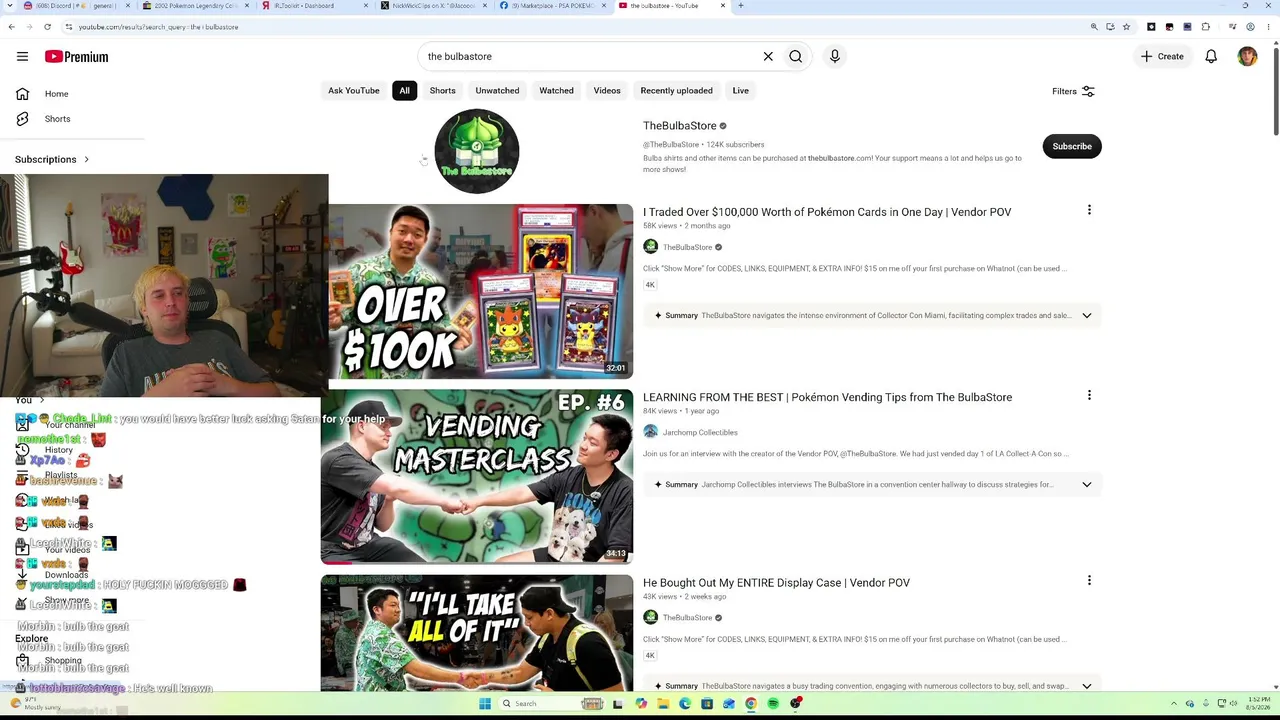This screenshot has height=720, width=1280.
Task: Subscribe to TheBulbaStore
Action: pyautogui.click(x=1071, y=147)
